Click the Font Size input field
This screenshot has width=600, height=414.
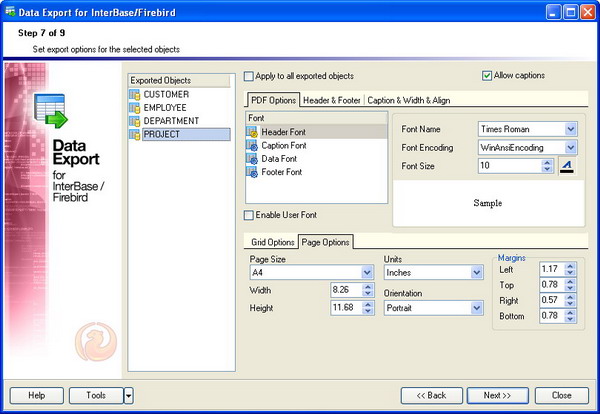point(509,166)
